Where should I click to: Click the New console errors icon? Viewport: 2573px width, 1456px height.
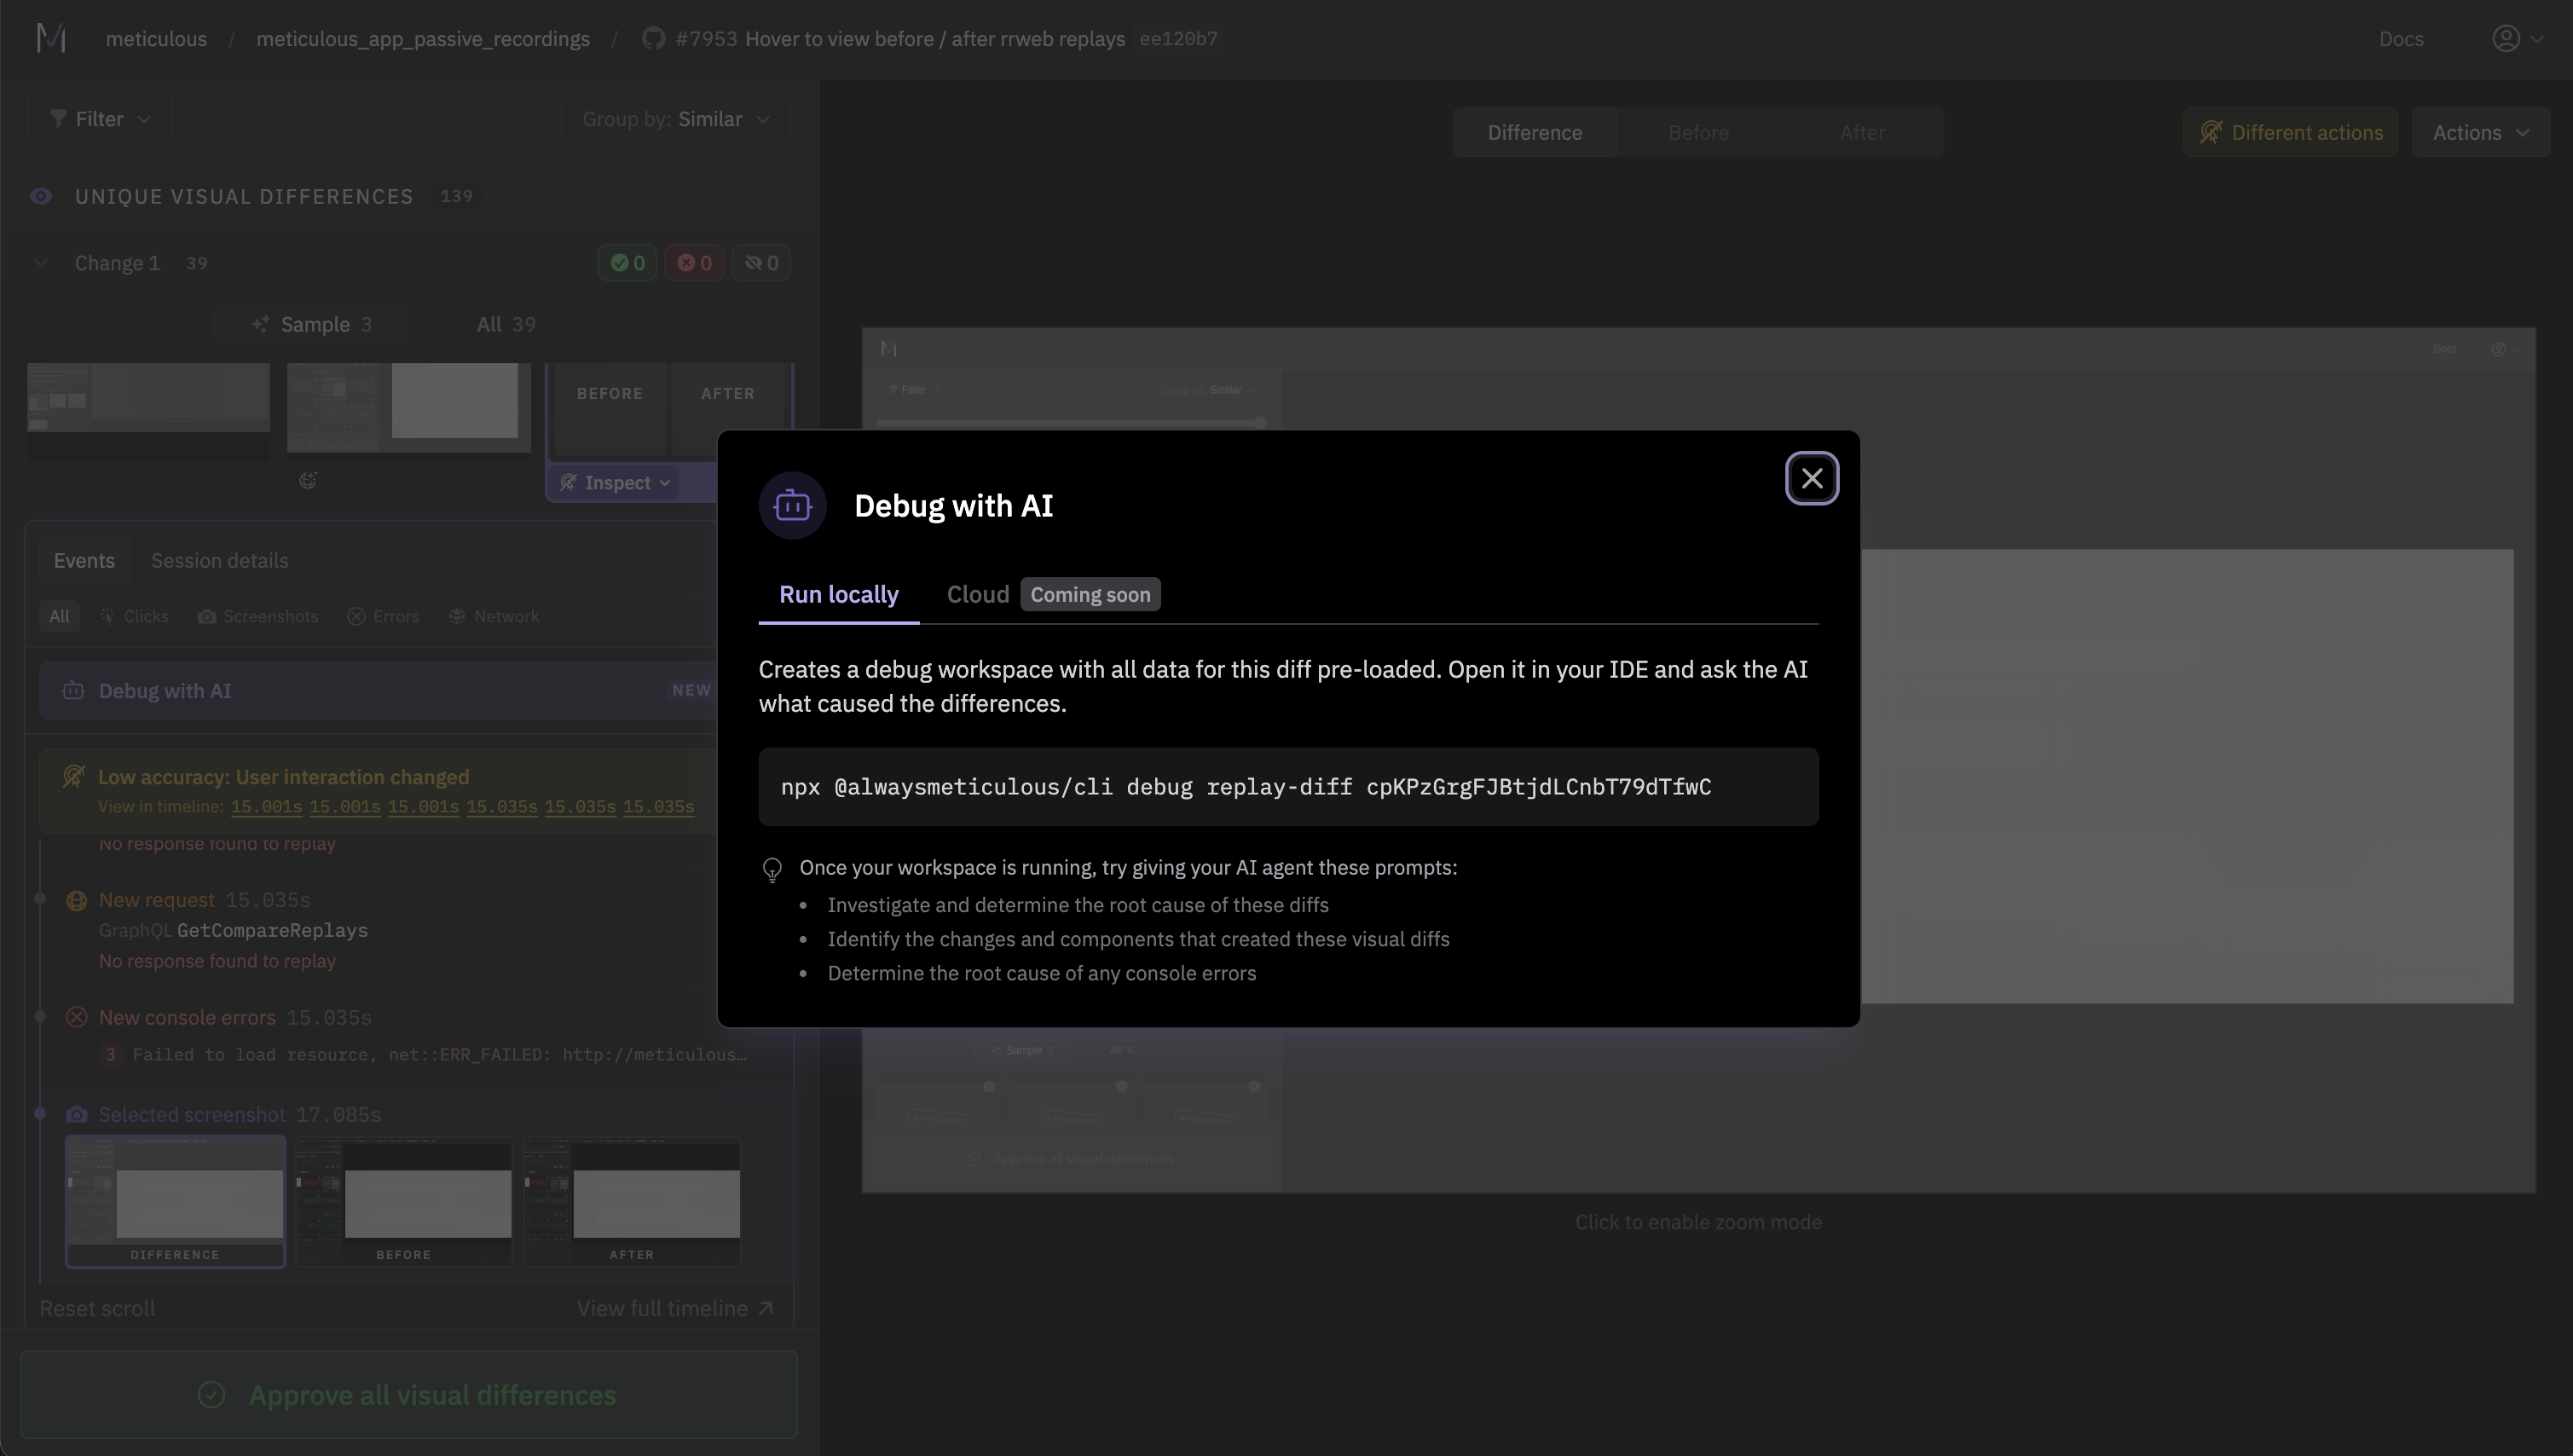point(76,1018)
